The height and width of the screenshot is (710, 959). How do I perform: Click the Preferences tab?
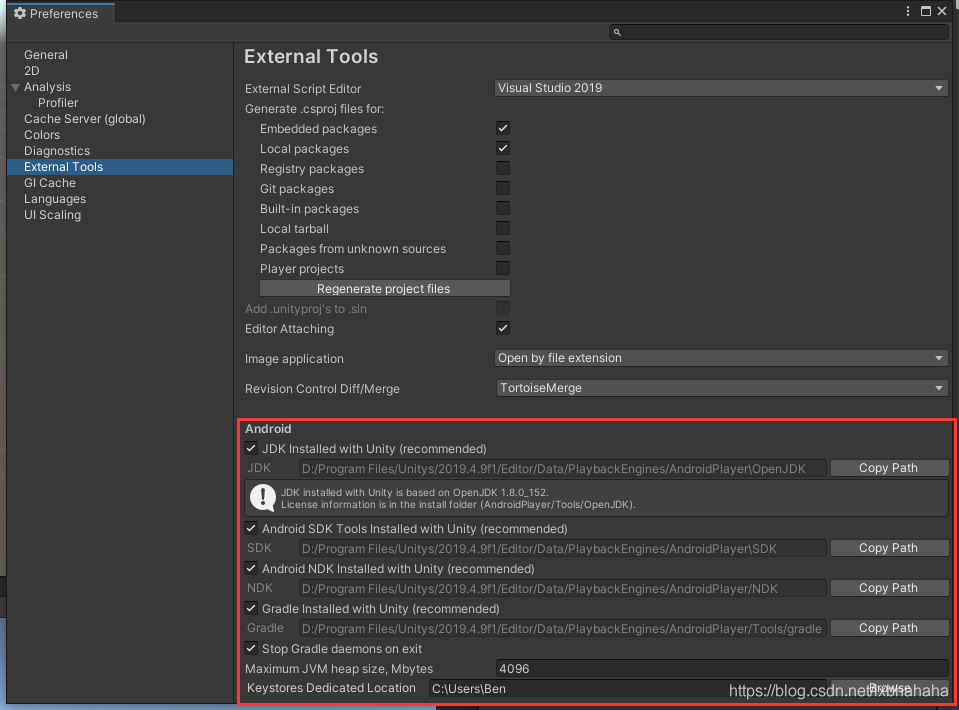61,13
